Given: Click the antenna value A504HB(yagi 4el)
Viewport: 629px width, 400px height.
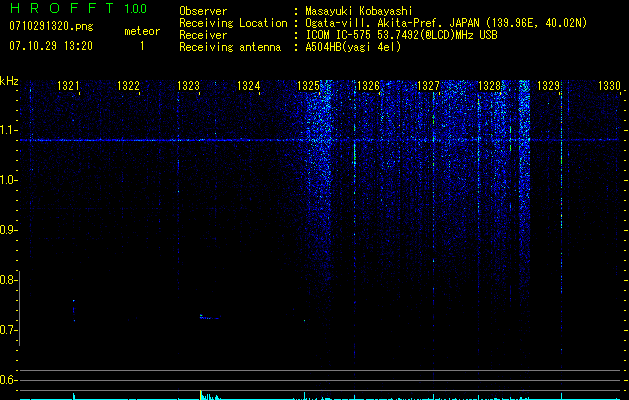Looking at the screenshot, I should [x=353, y=47].
